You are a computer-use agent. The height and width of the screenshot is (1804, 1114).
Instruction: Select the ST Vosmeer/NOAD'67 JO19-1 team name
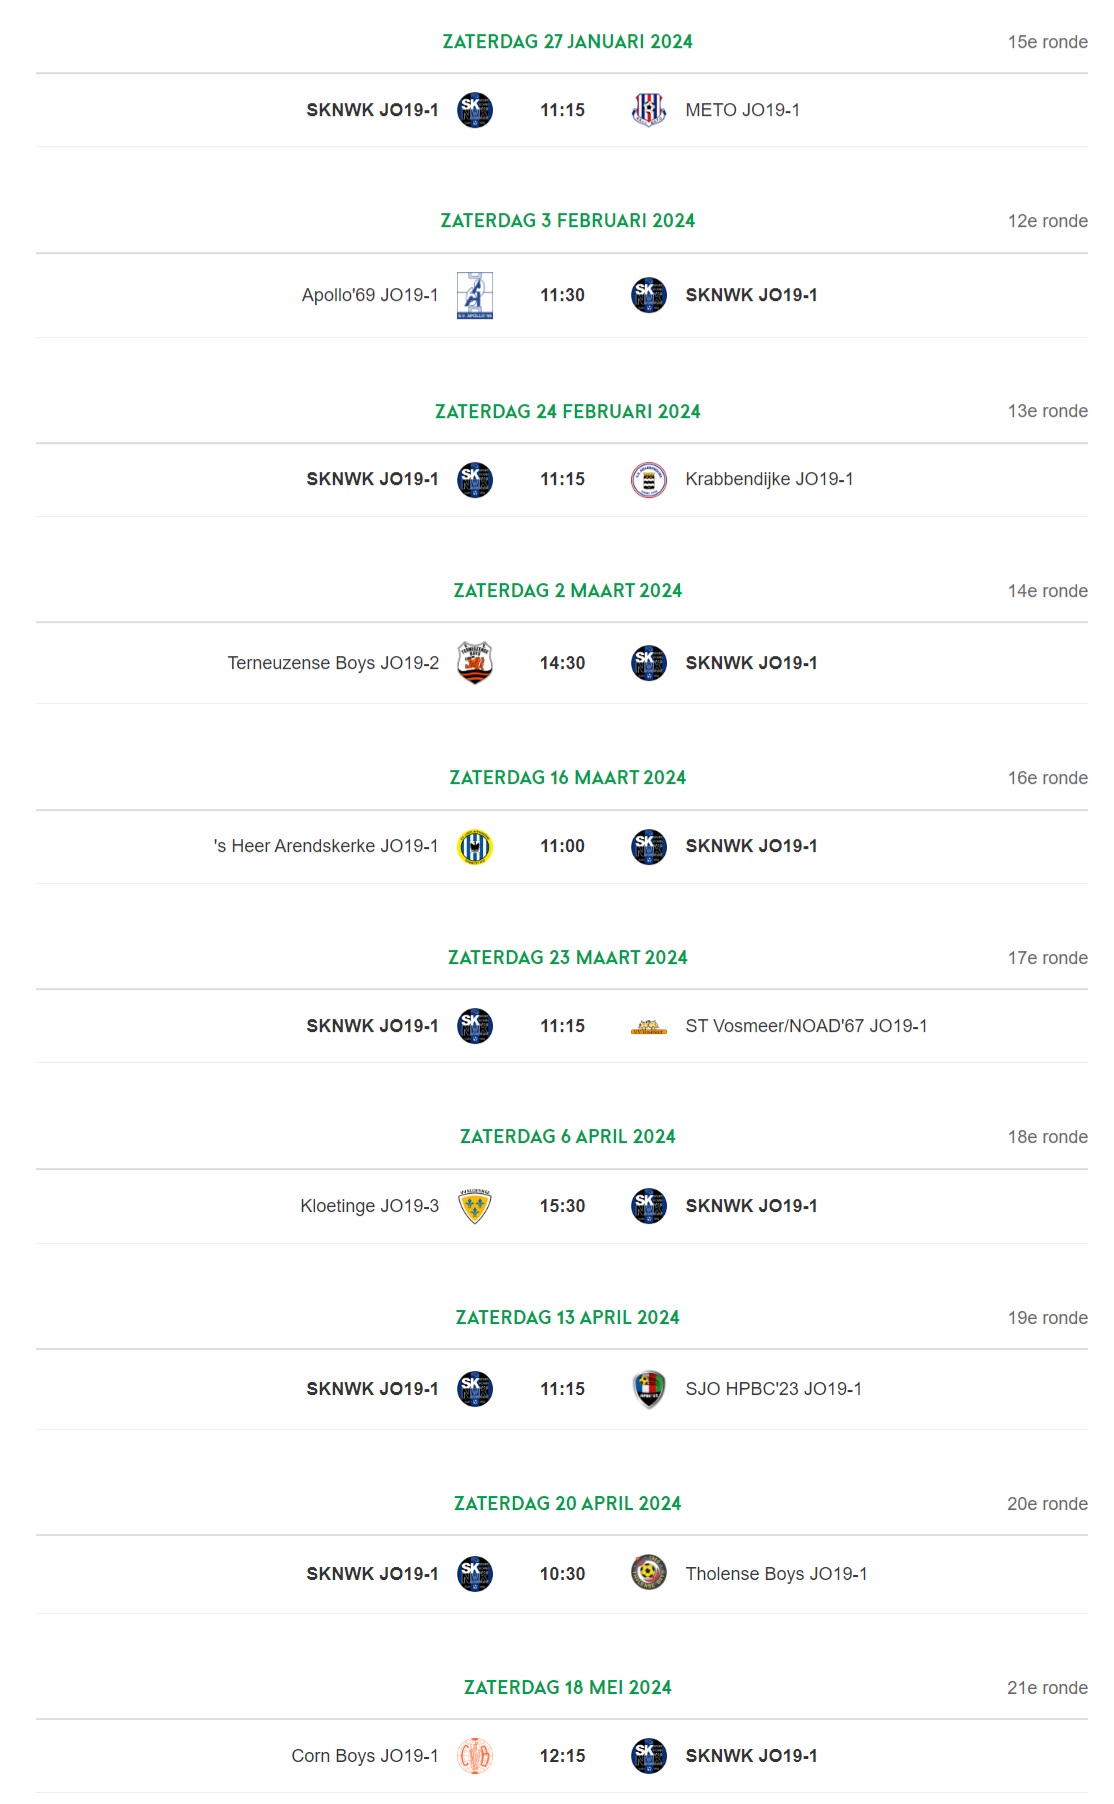[x=806, y=1026]
